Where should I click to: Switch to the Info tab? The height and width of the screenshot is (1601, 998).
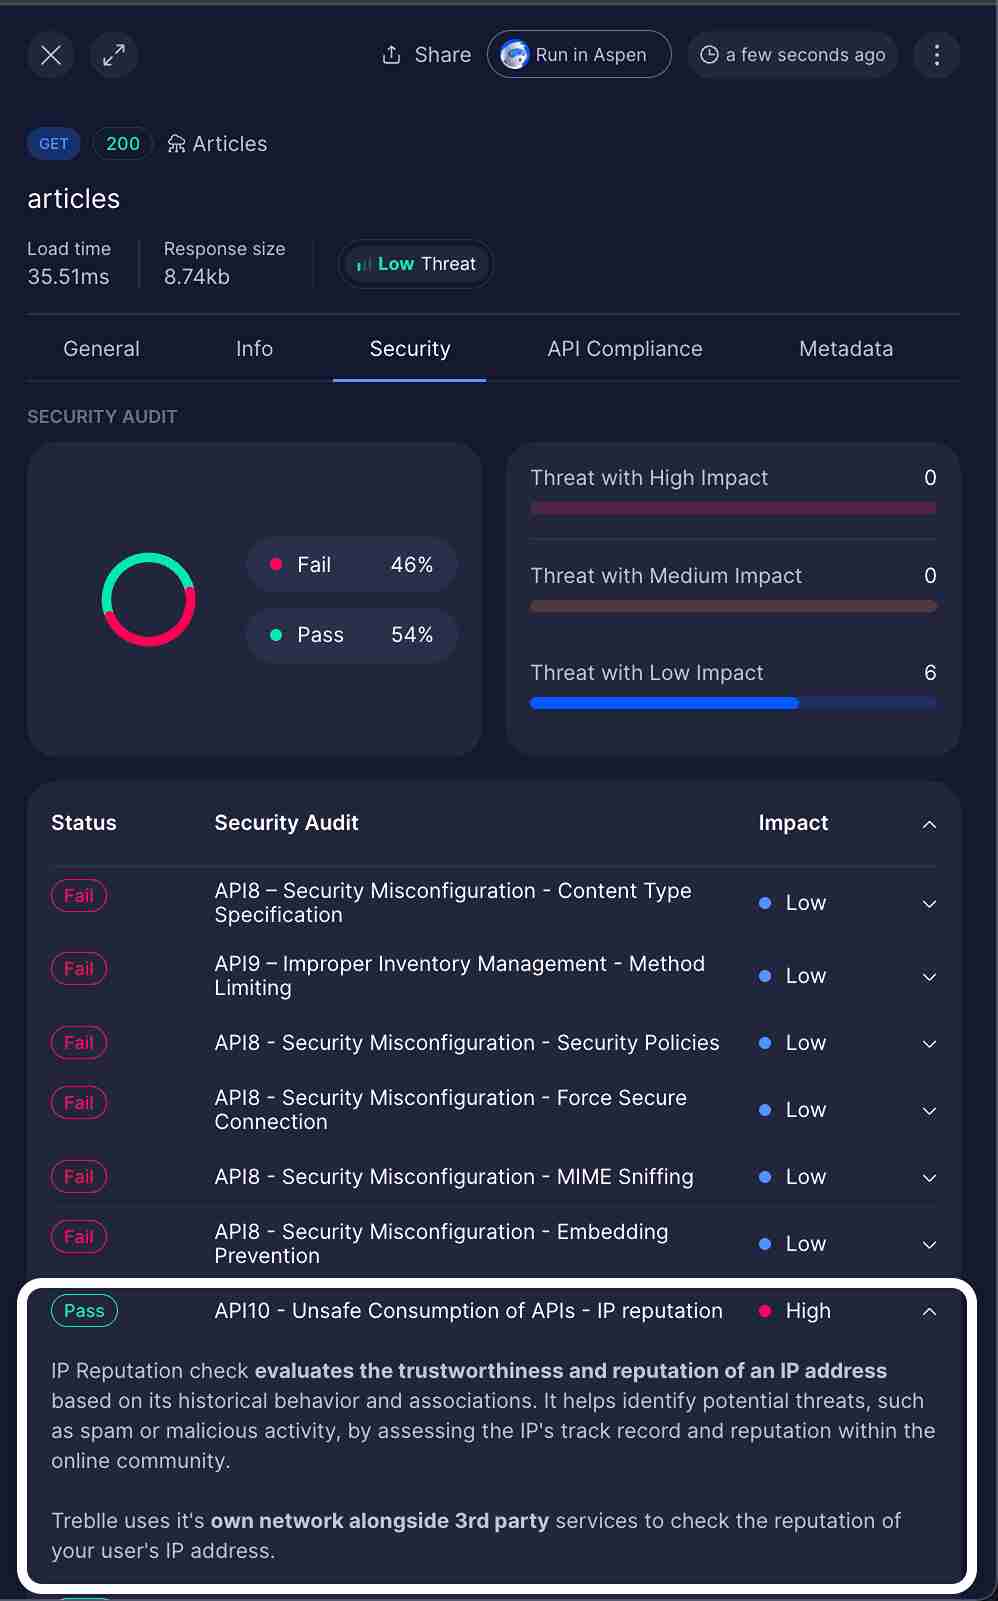[x=254, y=349]
